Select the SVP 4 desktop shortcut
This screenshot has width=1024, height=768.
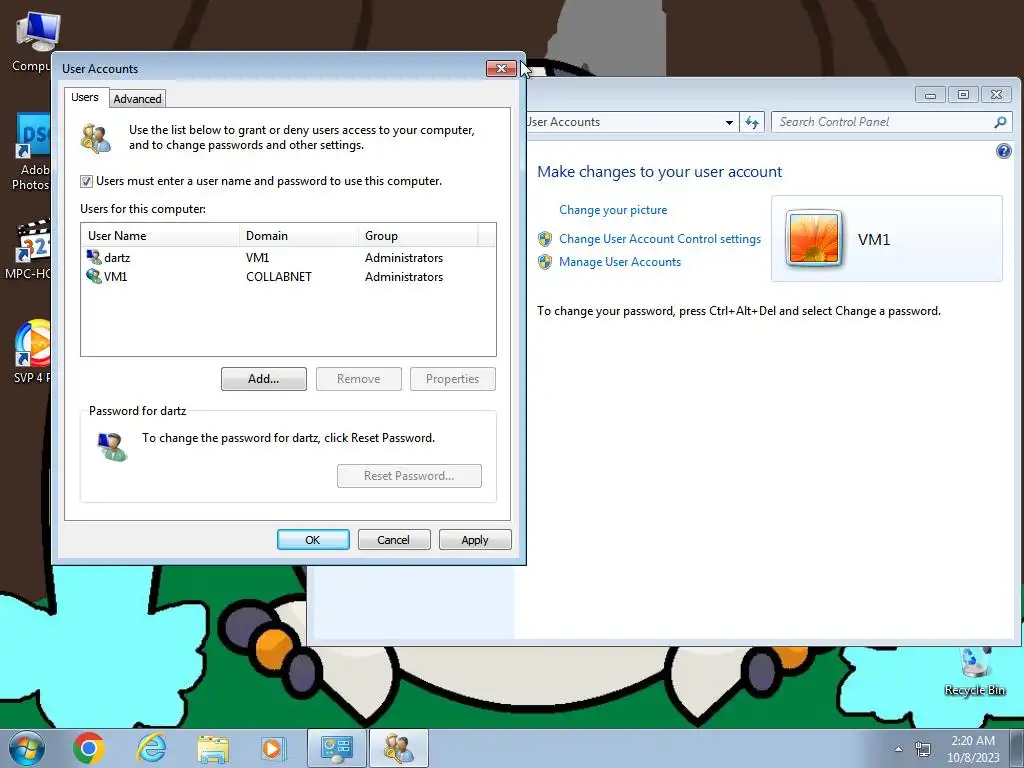click(x=31, y=351)
